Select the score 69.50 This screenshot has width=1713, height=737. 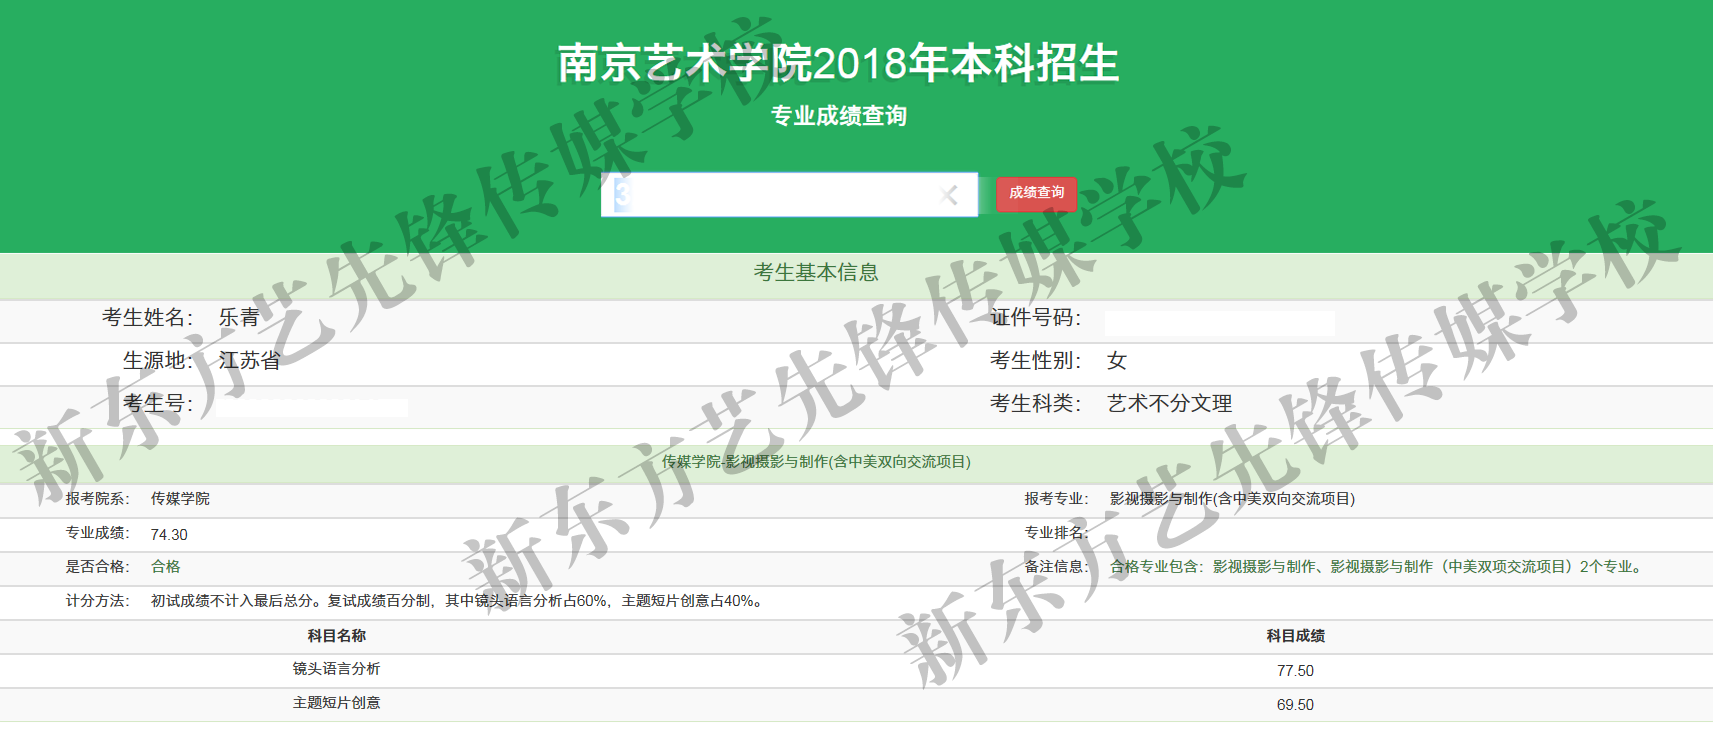point(1295,705)
